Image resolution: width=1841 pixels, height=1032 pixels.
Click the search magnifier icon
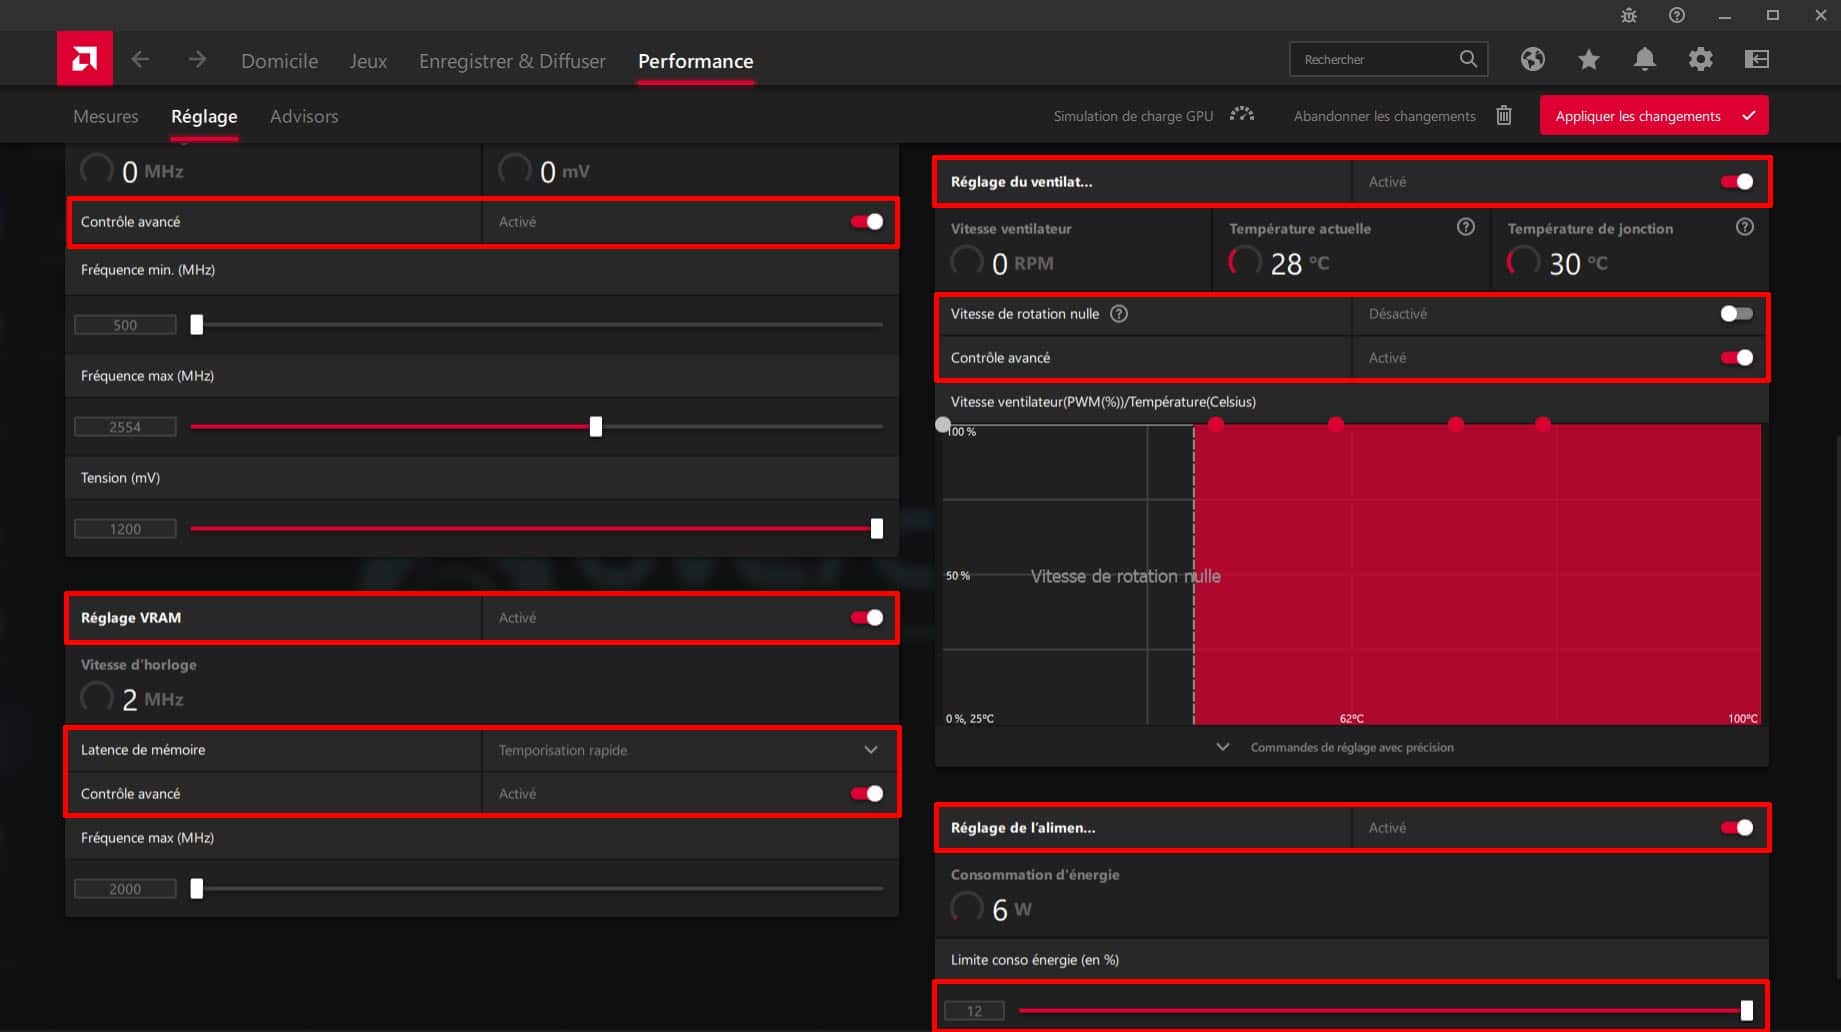pos(1467,59)
